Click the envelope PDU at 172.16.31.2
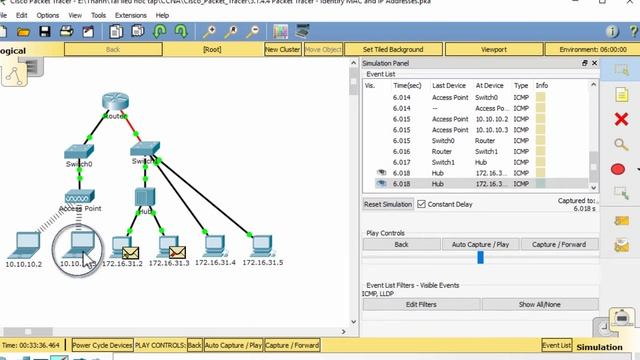Screen dimensions: 640x360 pyautogui.click(x=131, y=253)
